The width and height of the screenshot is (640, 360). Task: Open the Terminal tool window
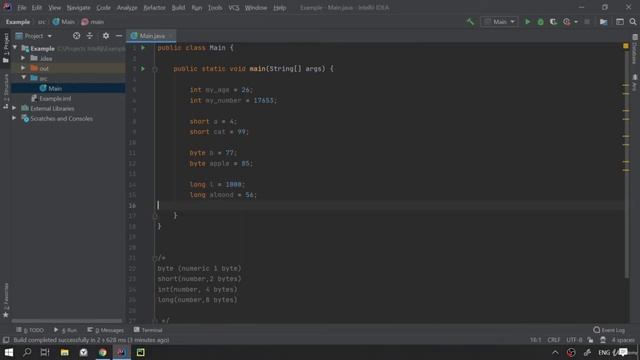point(148,330)
